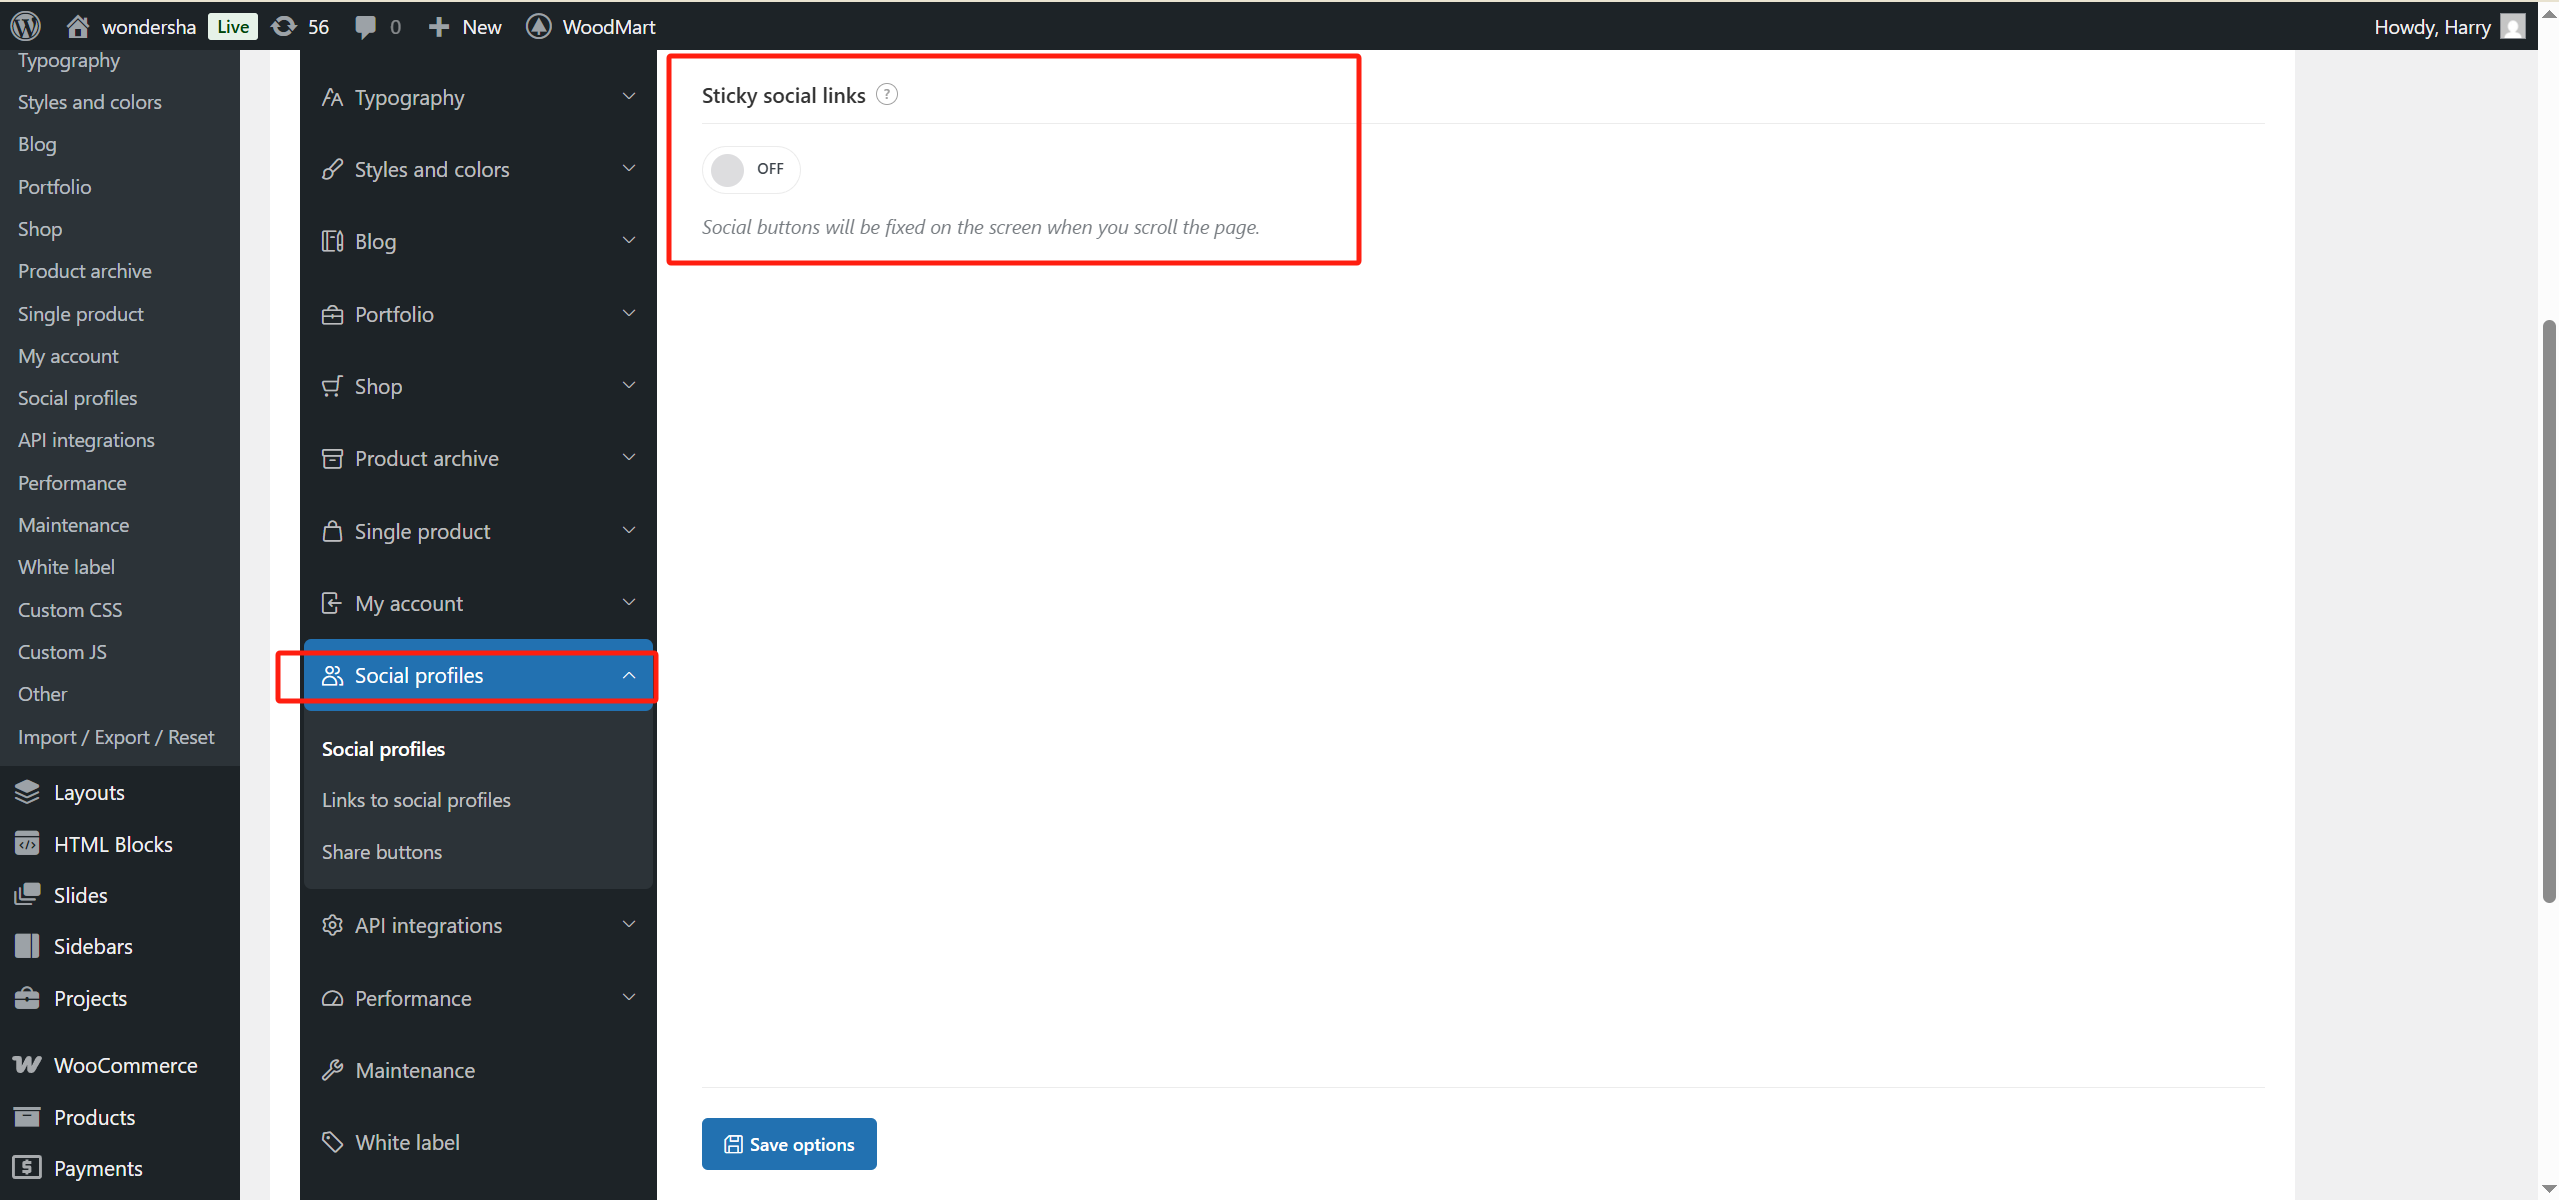Open the WooCommerce menu icon

click(x=27, y=1065)
